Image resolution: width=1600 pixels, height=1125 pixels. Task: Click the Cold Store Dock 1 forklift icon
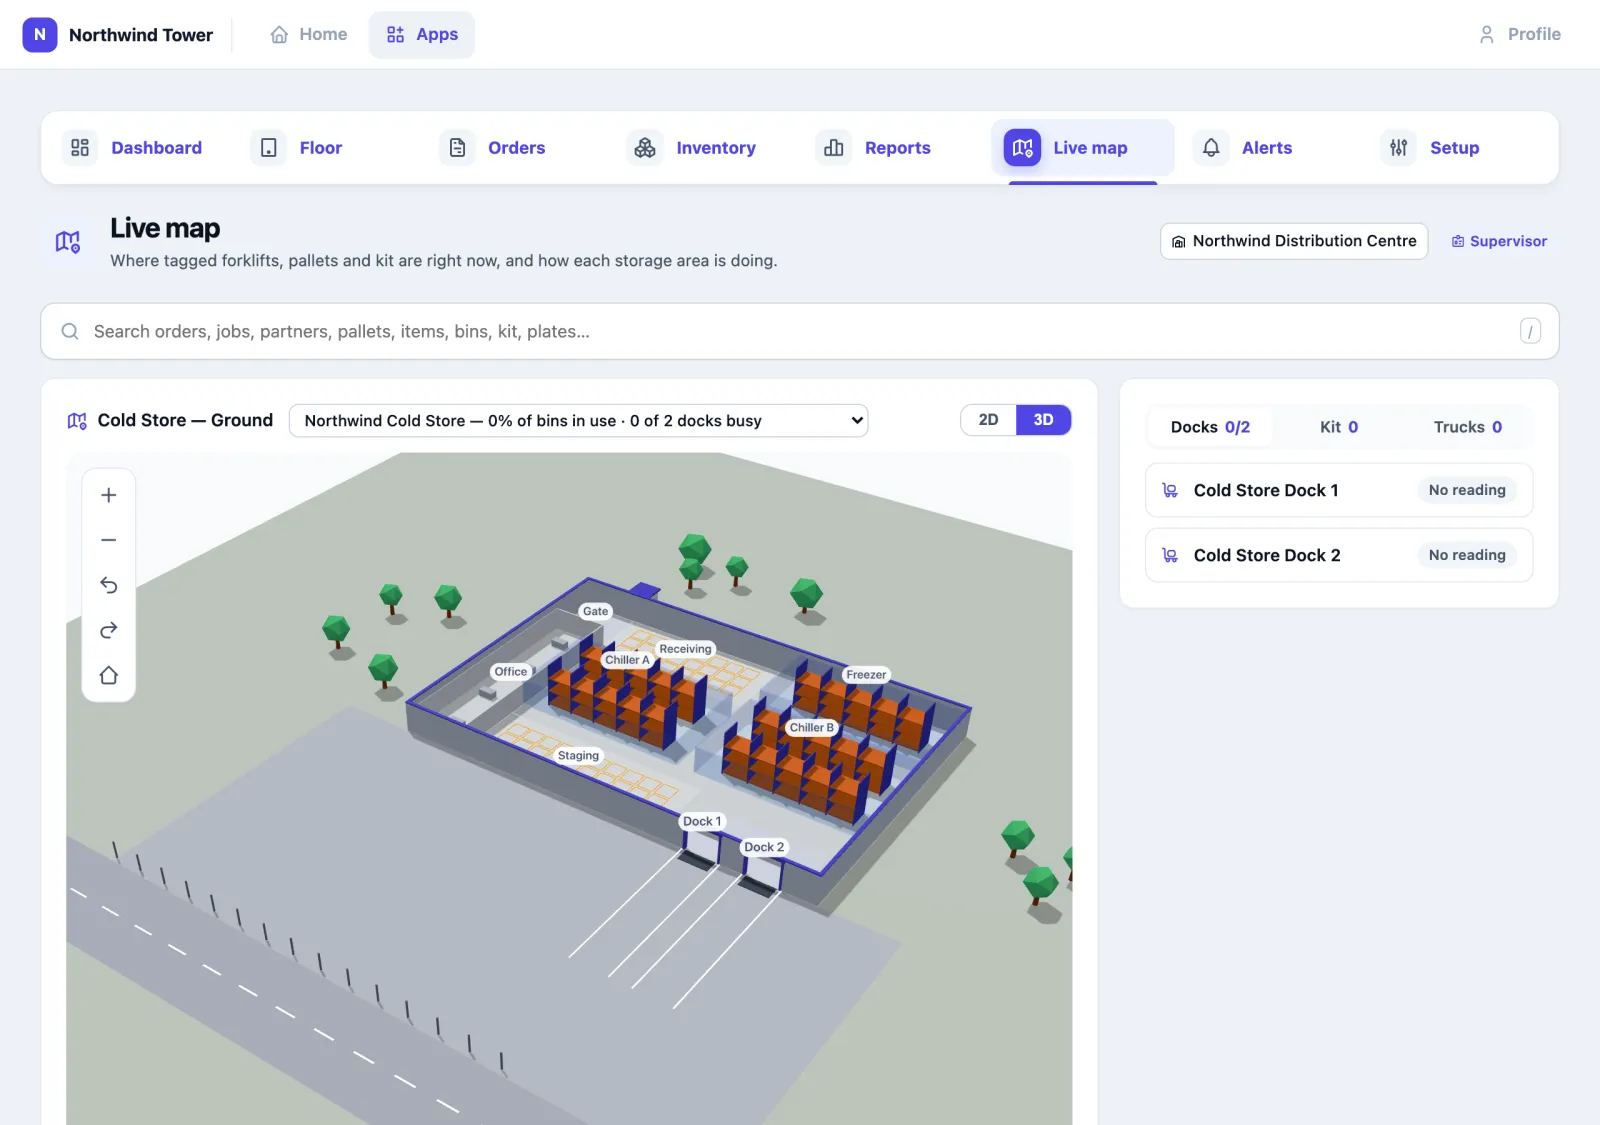click(x=1170, y=490)
